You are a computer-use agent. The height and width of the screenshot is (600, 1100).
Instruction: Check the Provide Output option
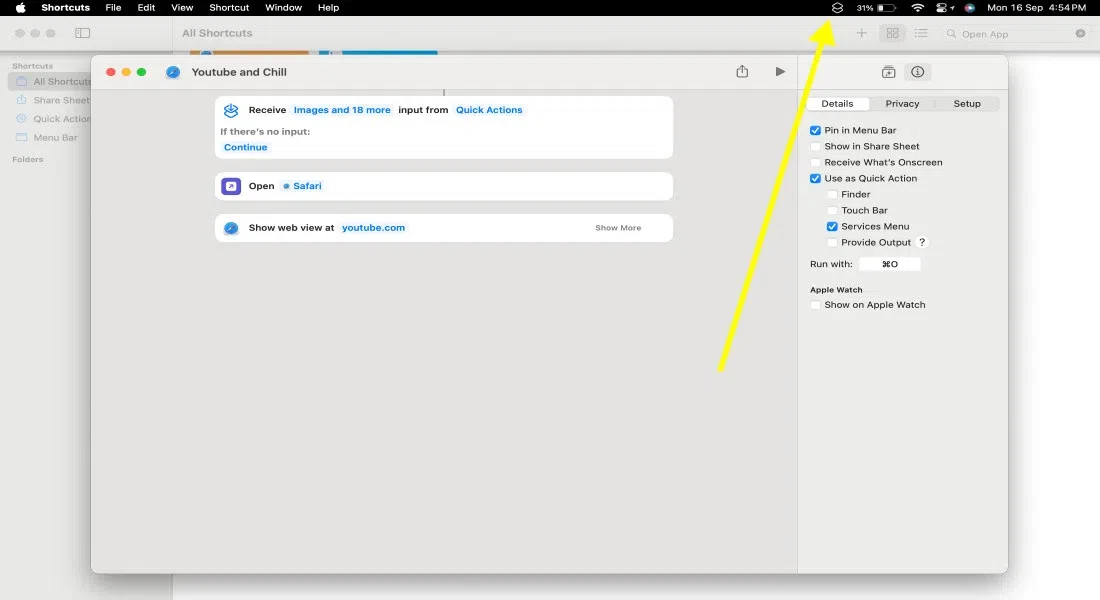(832, 243)
